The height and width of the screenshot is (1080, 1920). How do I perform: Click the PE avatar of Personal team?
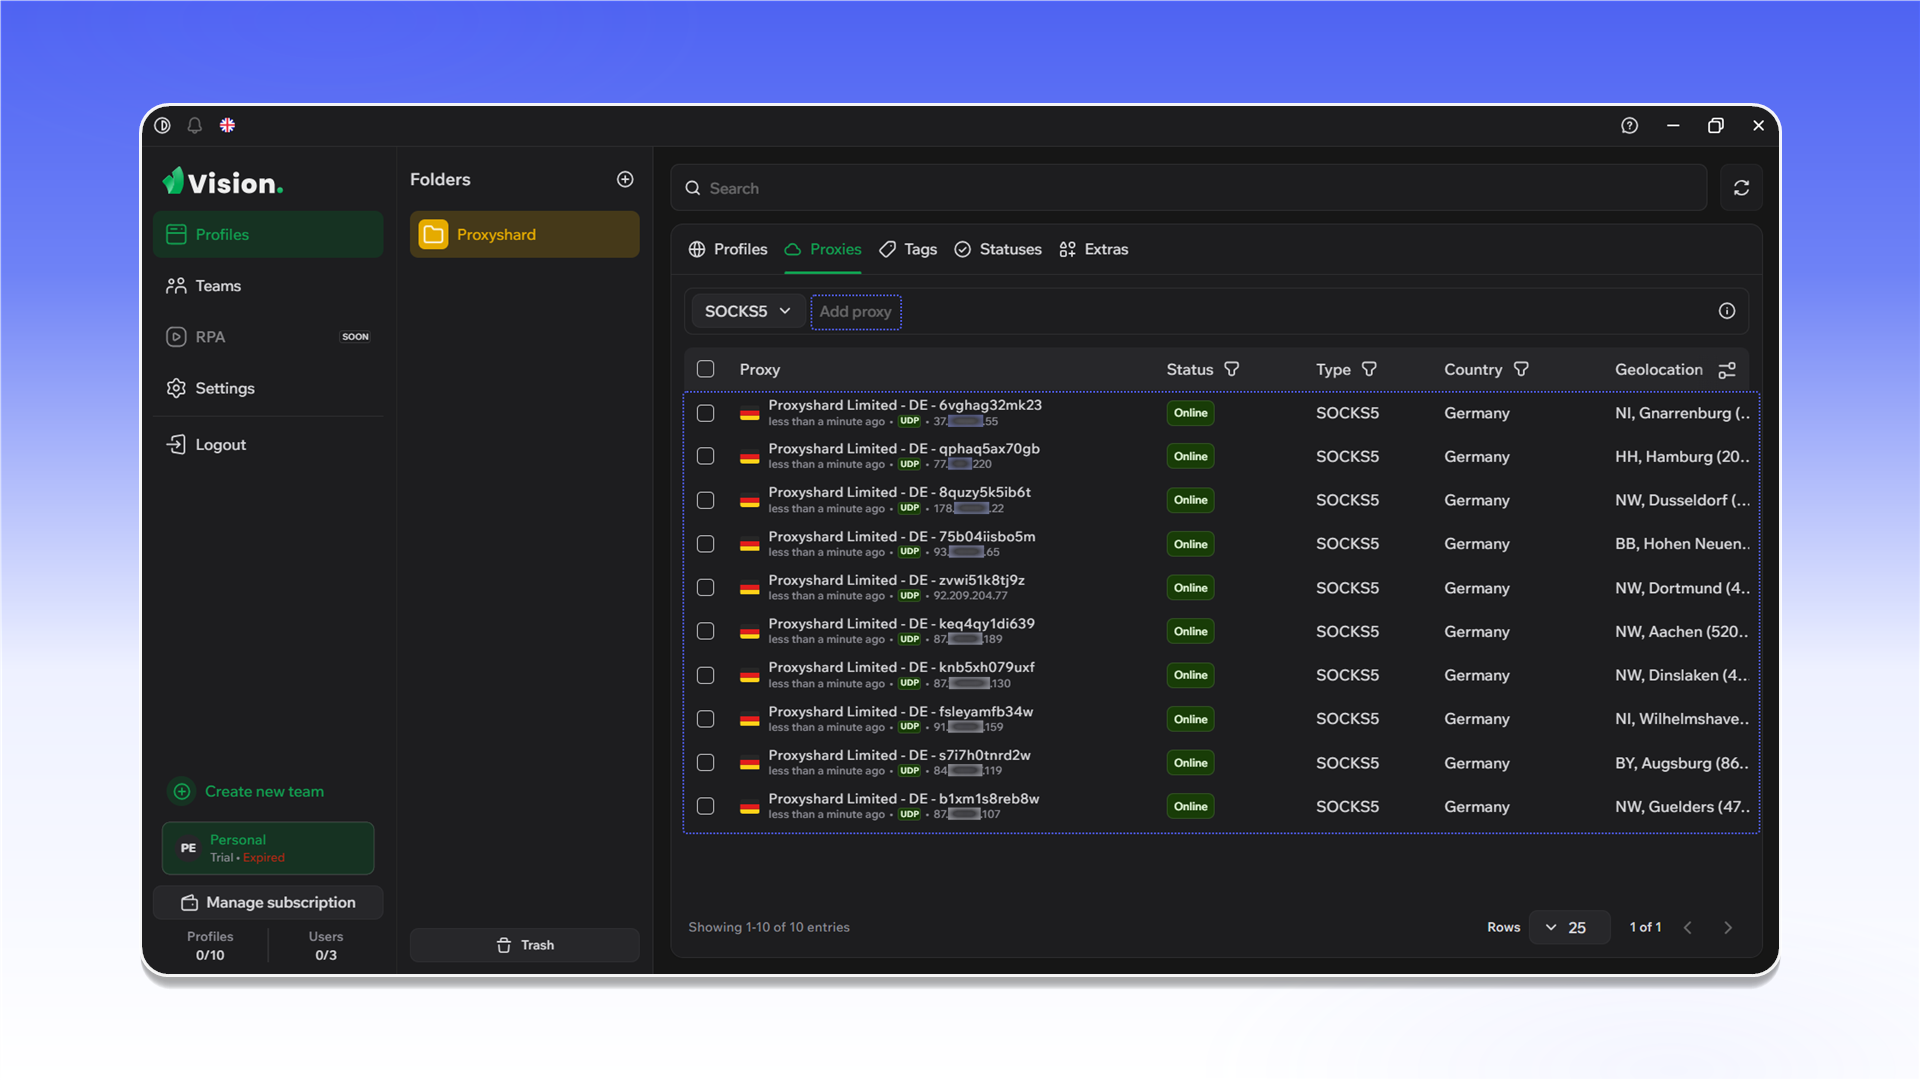[188, 848]
